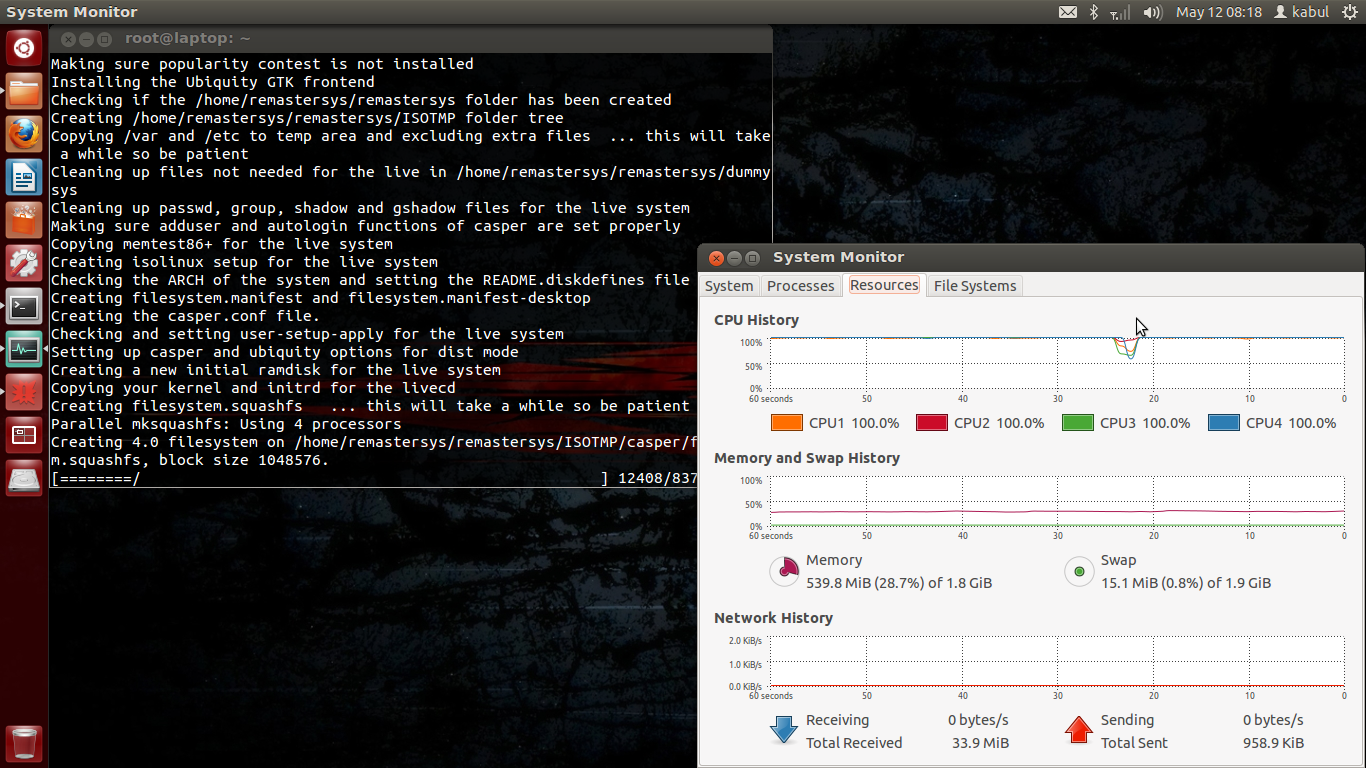This screenshot has height=768, width=1366.
Task: Open the network signal indicator
Action: [1121, 12]
